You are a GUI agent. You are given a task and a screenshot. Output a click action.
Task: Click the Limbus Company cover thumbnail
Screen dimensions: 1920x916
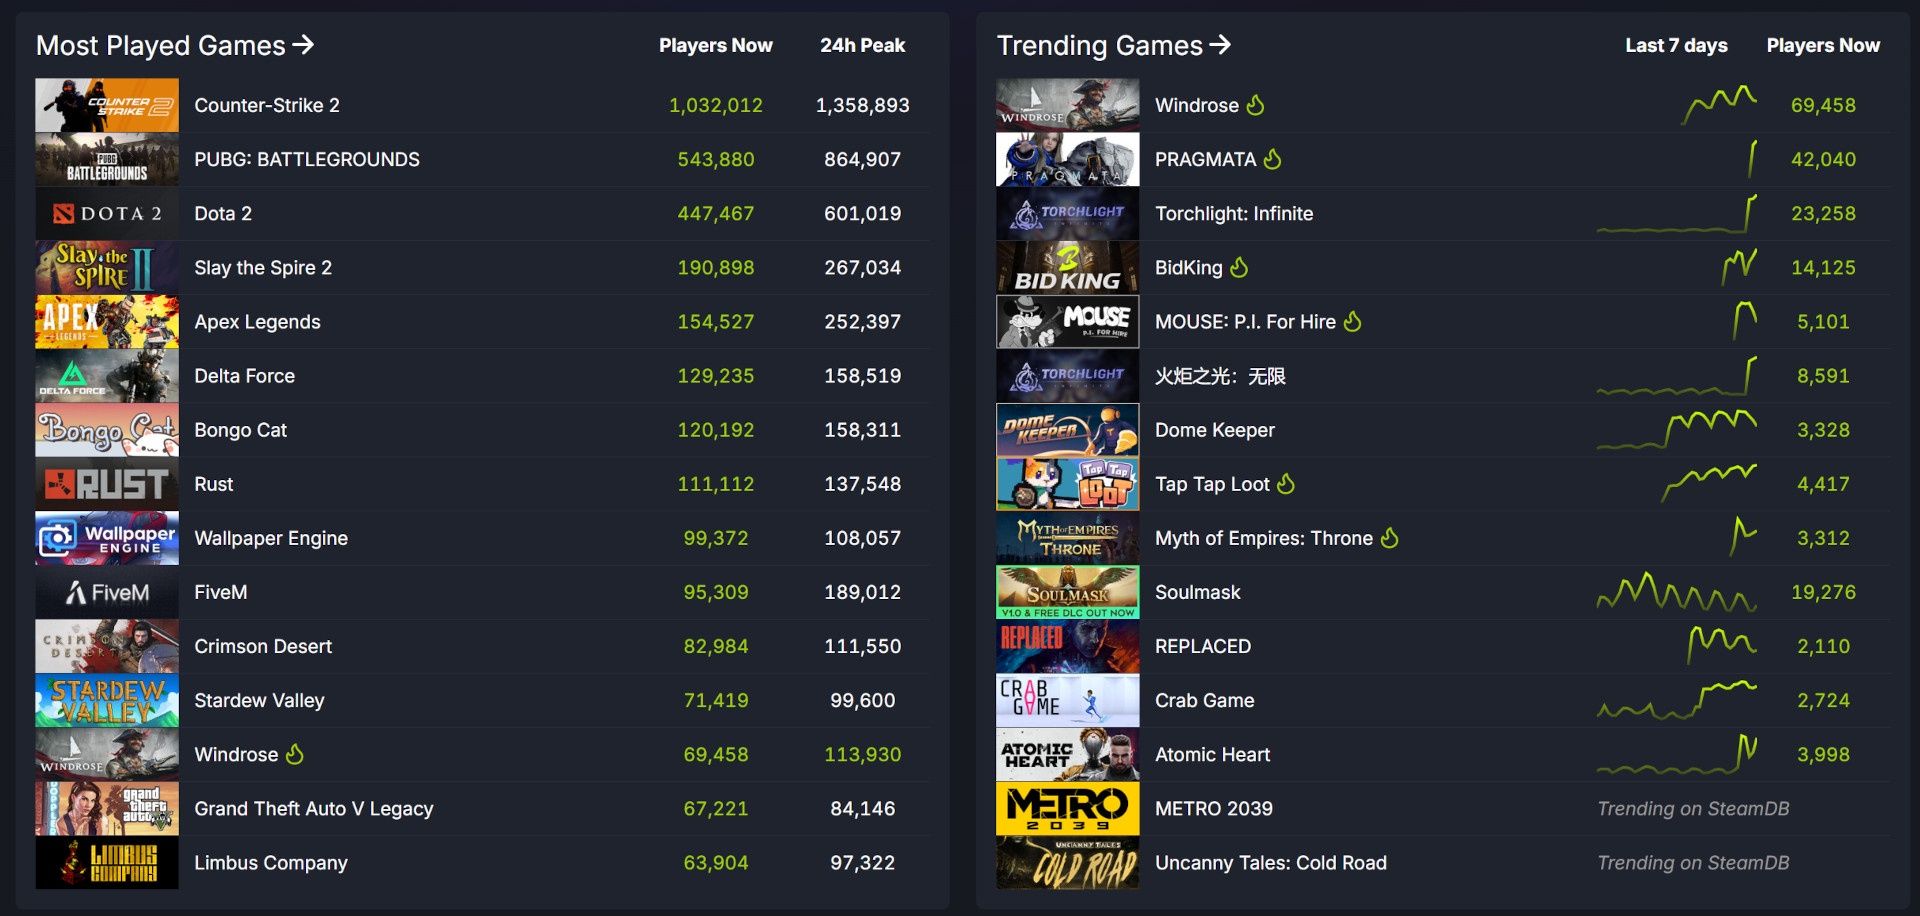[107, 861]
